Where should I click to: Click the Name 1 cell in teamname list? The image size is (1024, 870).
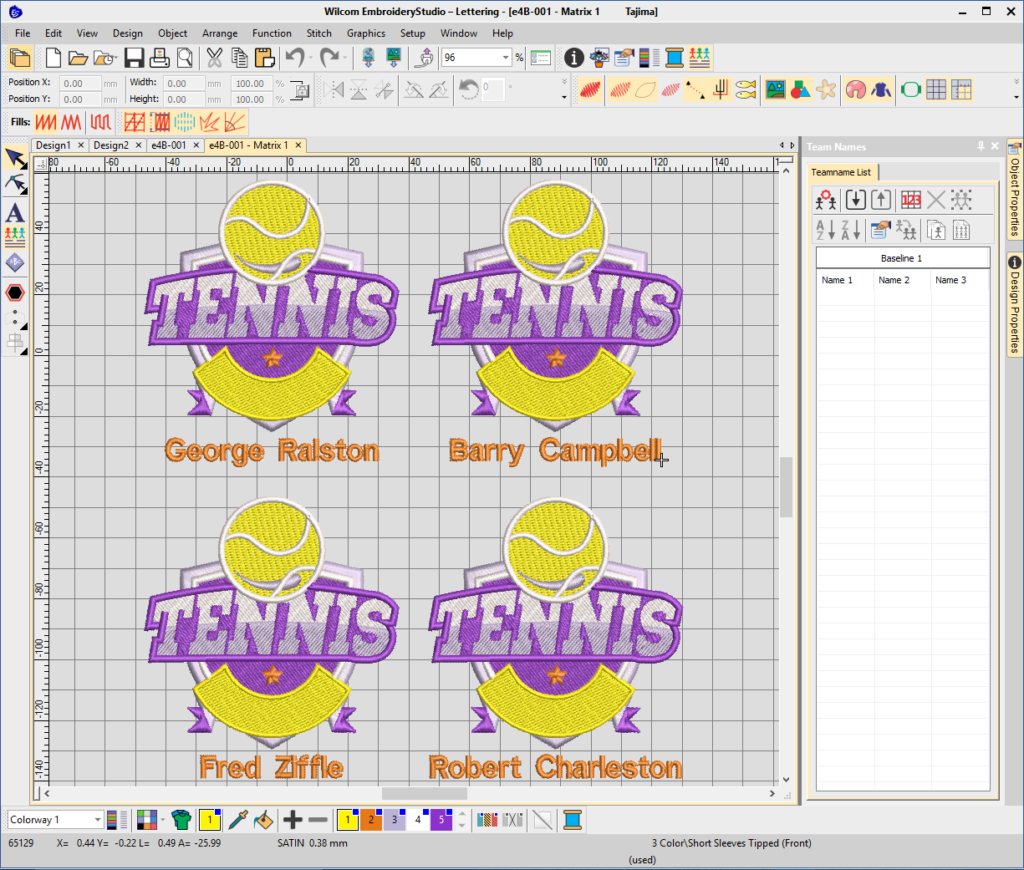(837, 281)
